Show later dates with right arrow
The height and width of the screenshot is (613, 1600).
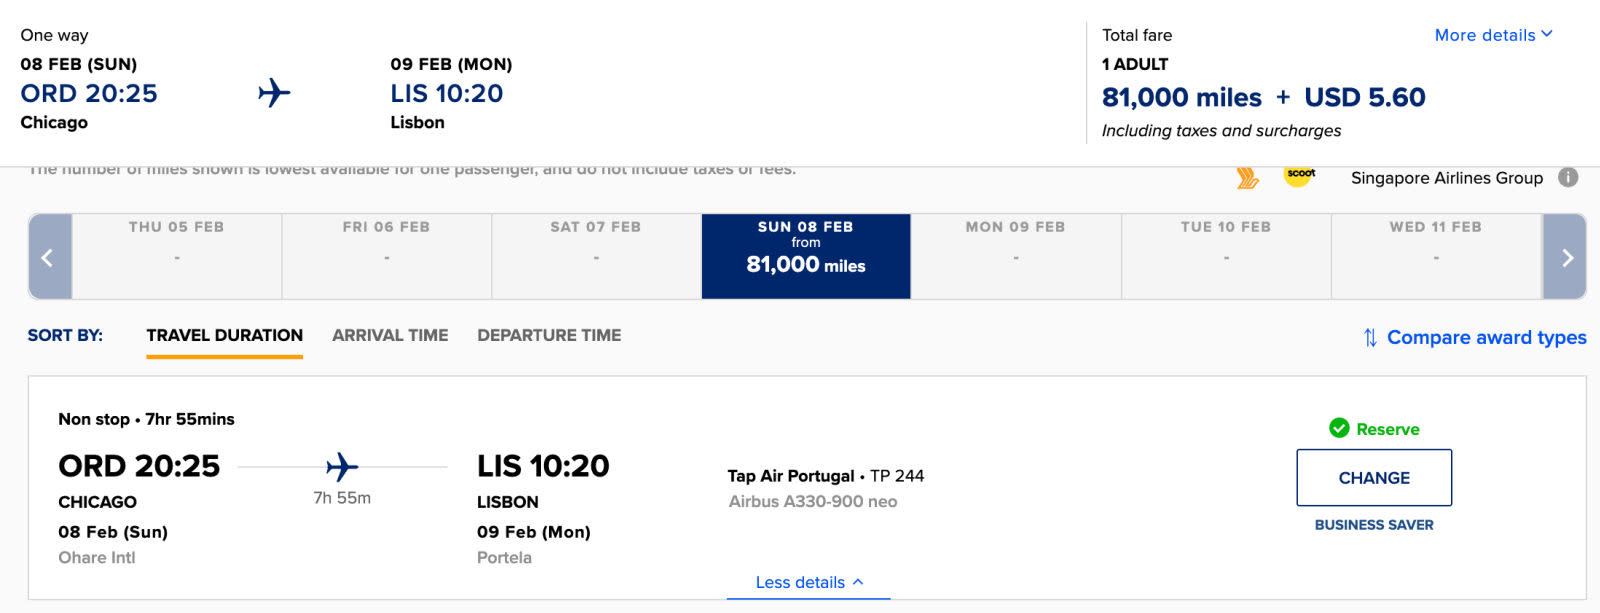[x=1565, y=257]
